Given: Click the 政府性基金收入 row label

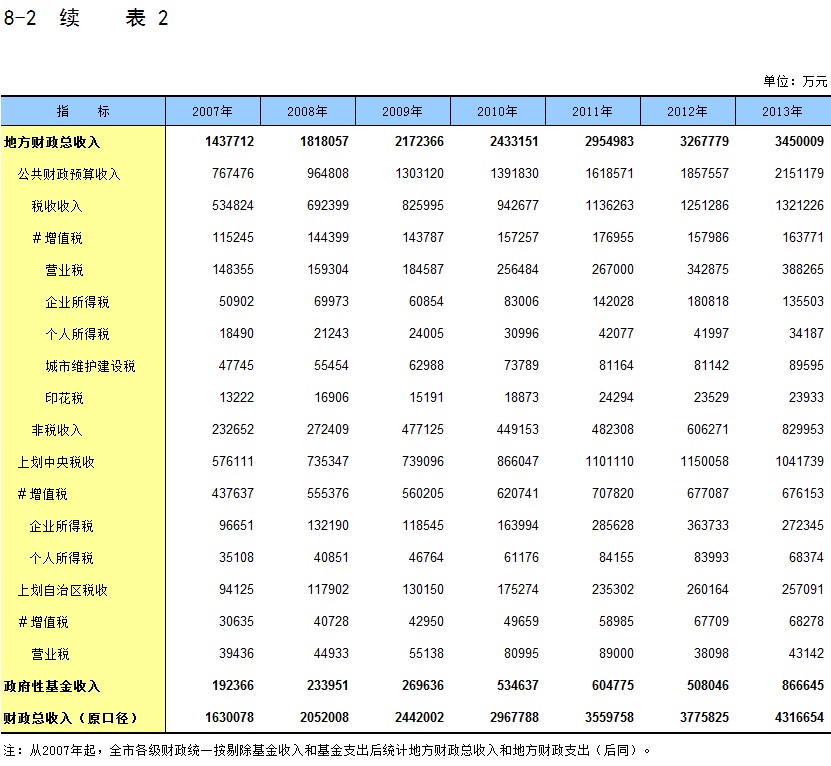Looking at the screenshot, I should pyautogui.click(x=52, y=686).
